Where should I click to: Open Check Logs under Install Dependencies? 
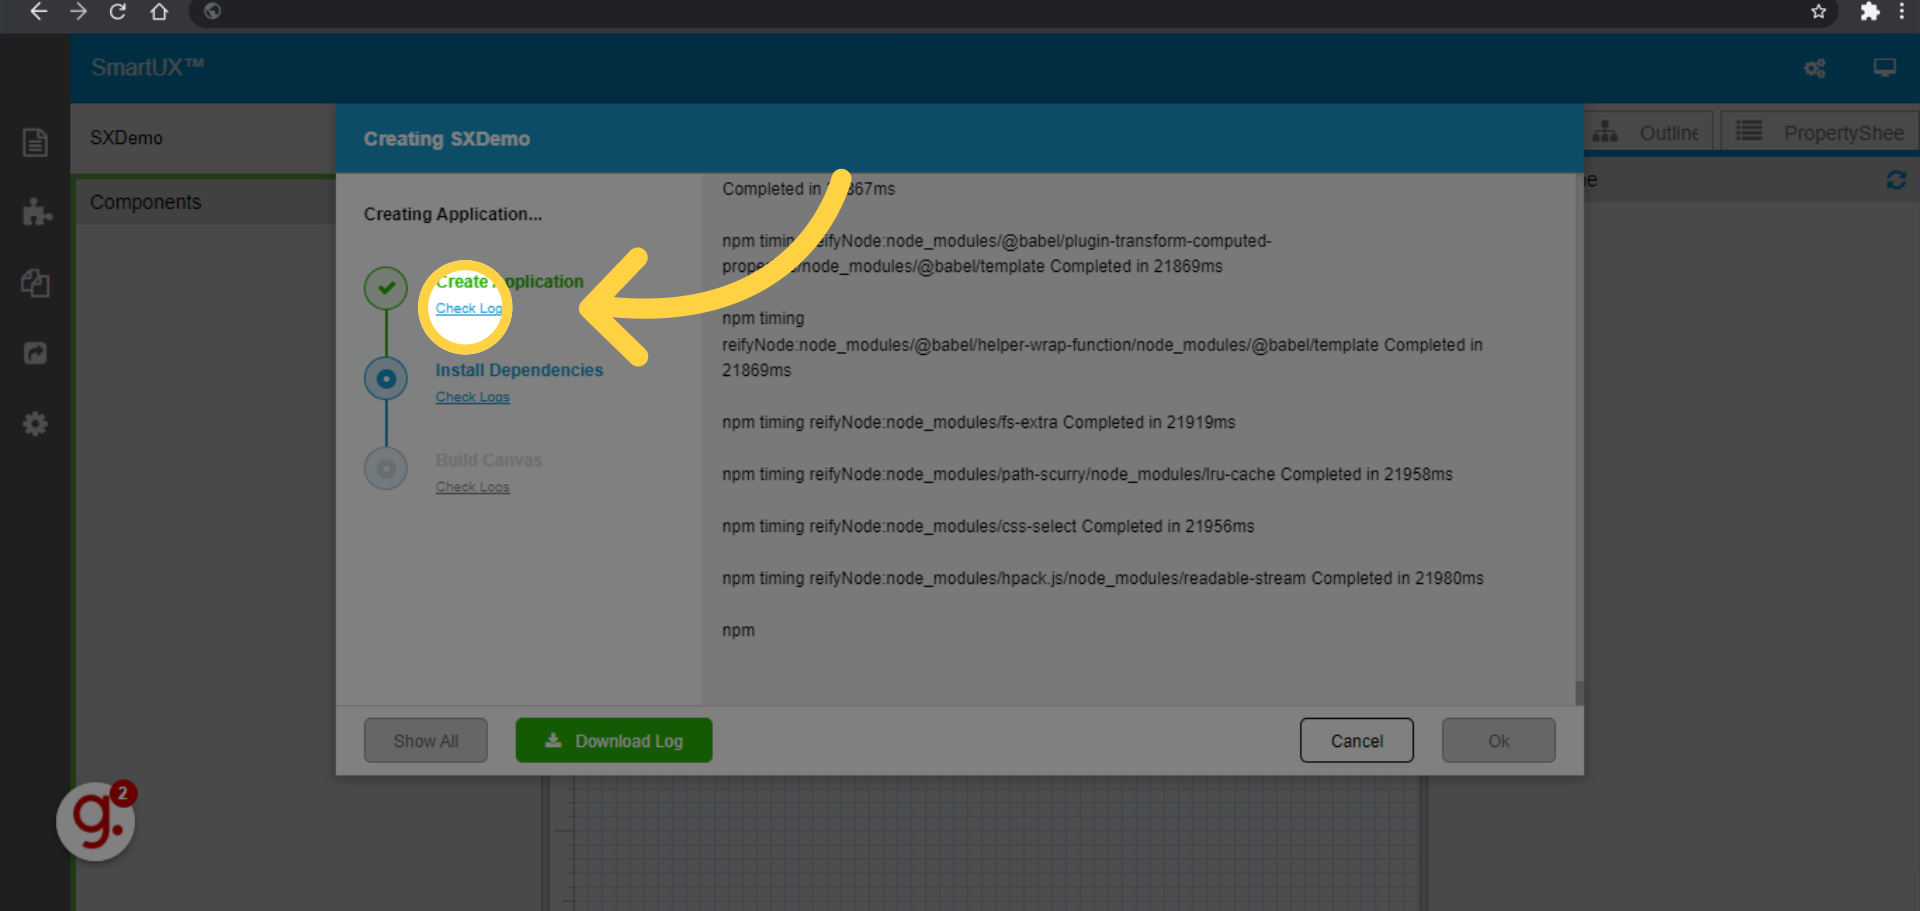click(472, 397)
